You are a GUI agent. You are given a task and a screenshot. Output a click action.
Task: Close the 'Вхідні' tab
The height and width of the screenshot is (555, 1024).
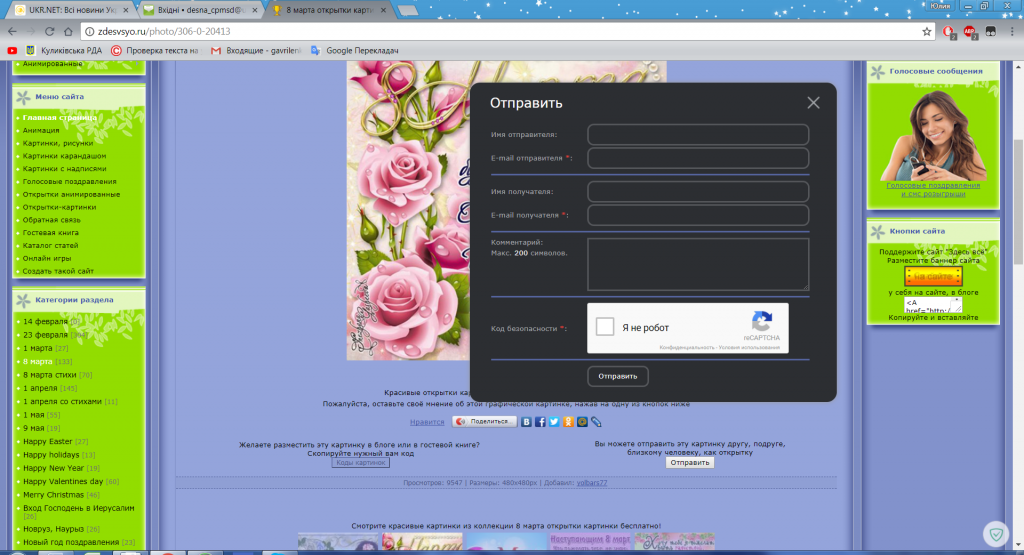click(255, 10)
